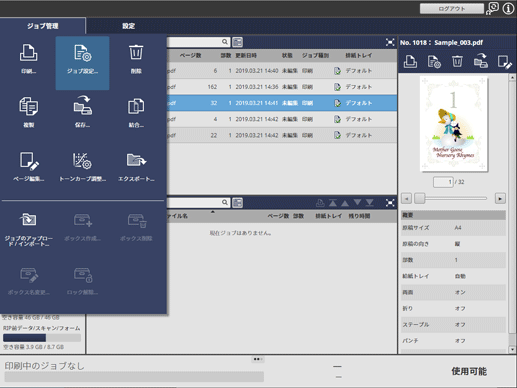Click the information icon at top right
The width and height of the screenshot is (517, 388).
pyautogui.click(x=508, y=8)
